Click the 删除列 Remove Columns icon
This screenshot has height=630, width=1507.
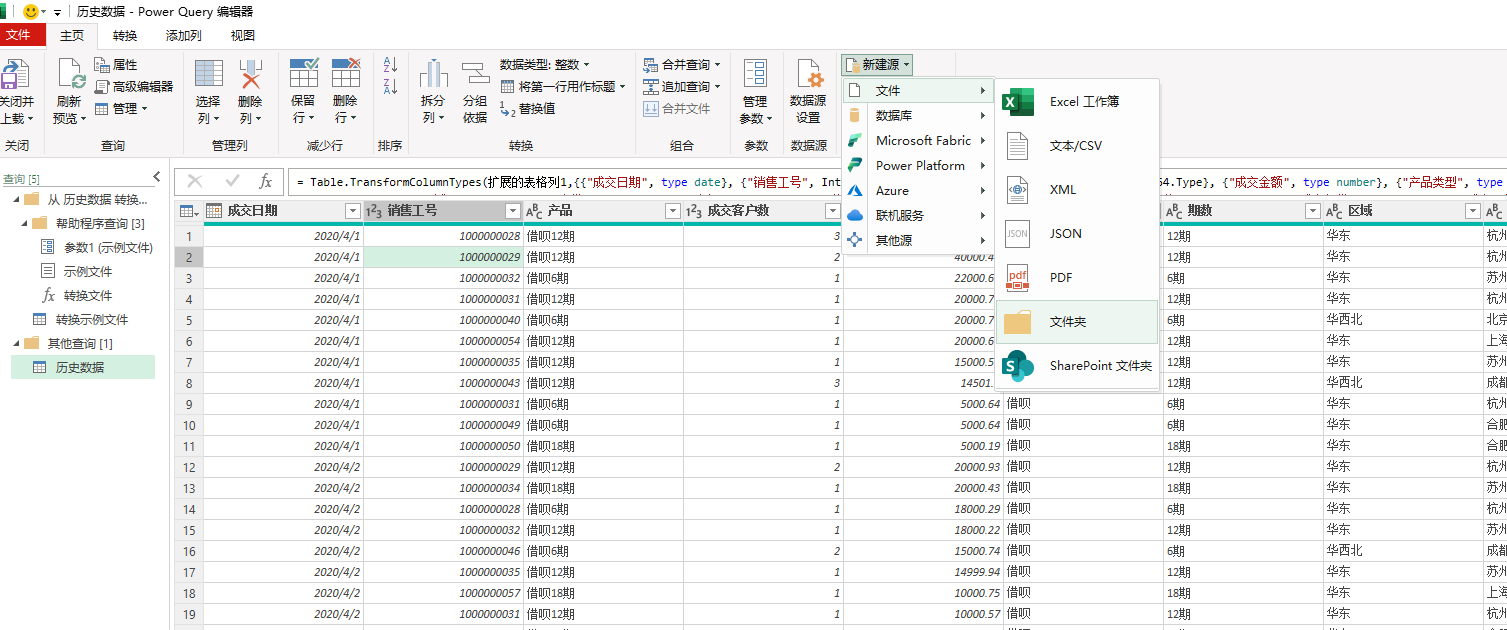click(250, 76)
